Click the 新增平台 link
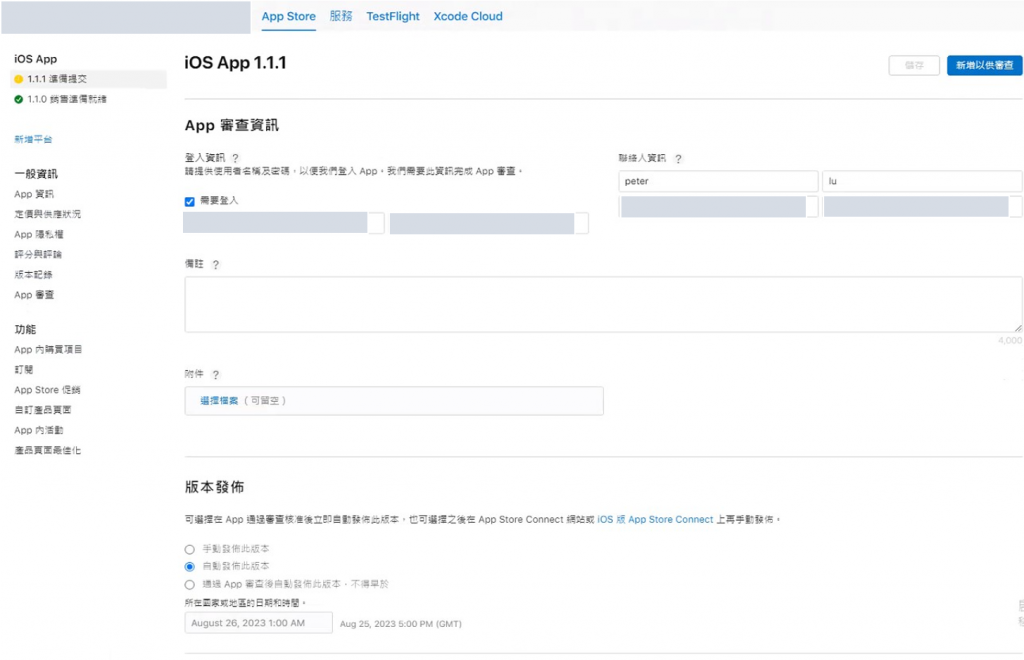 pyautogui.click(x=33, y=139)
